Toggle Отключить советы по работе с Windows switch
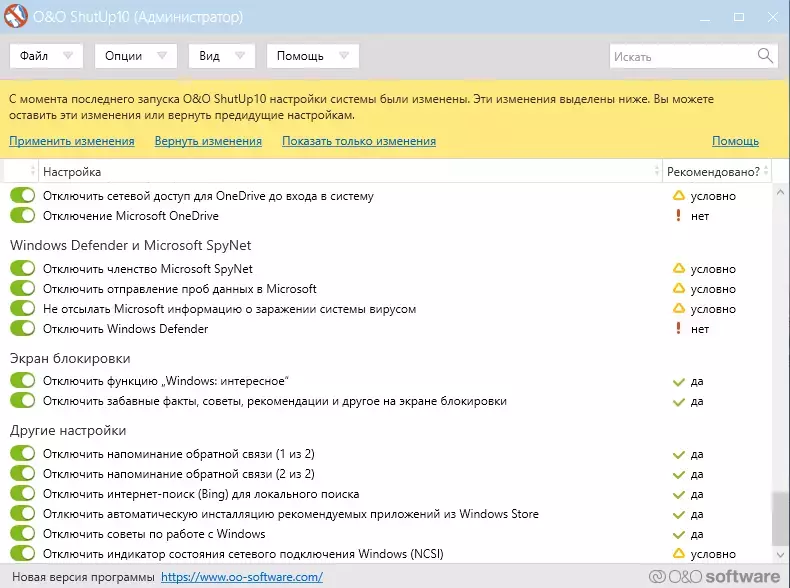Screen dimensions: 790x588 [23, 534]
